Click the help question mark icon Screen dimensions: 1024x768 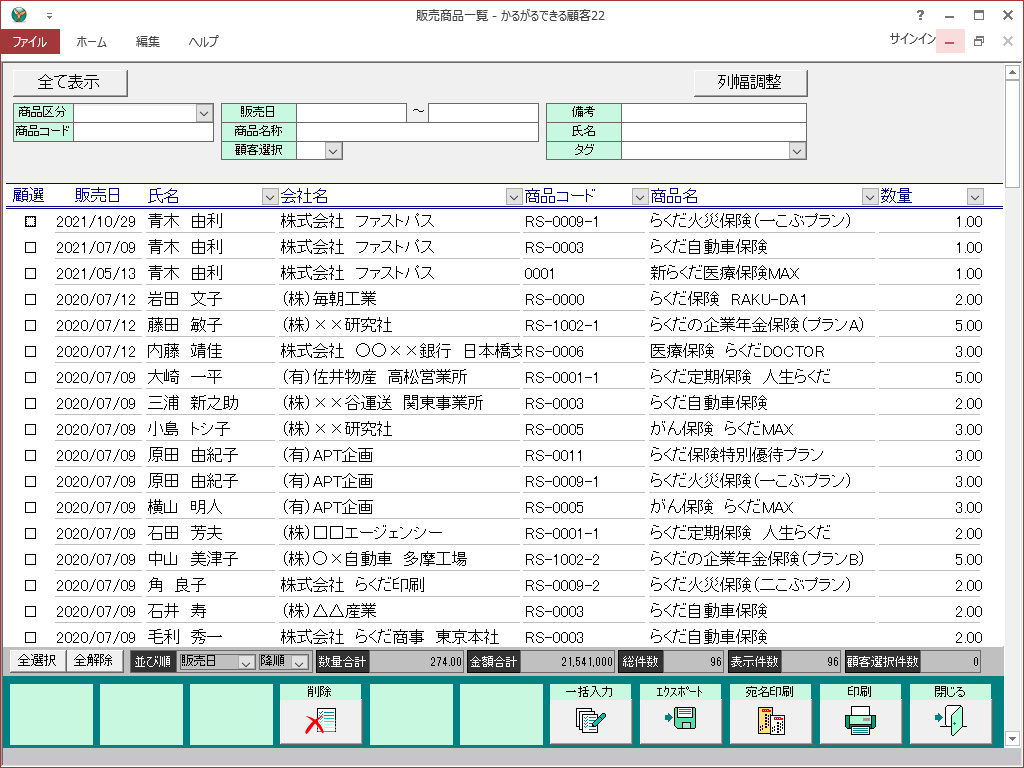[x=920, y=15]
